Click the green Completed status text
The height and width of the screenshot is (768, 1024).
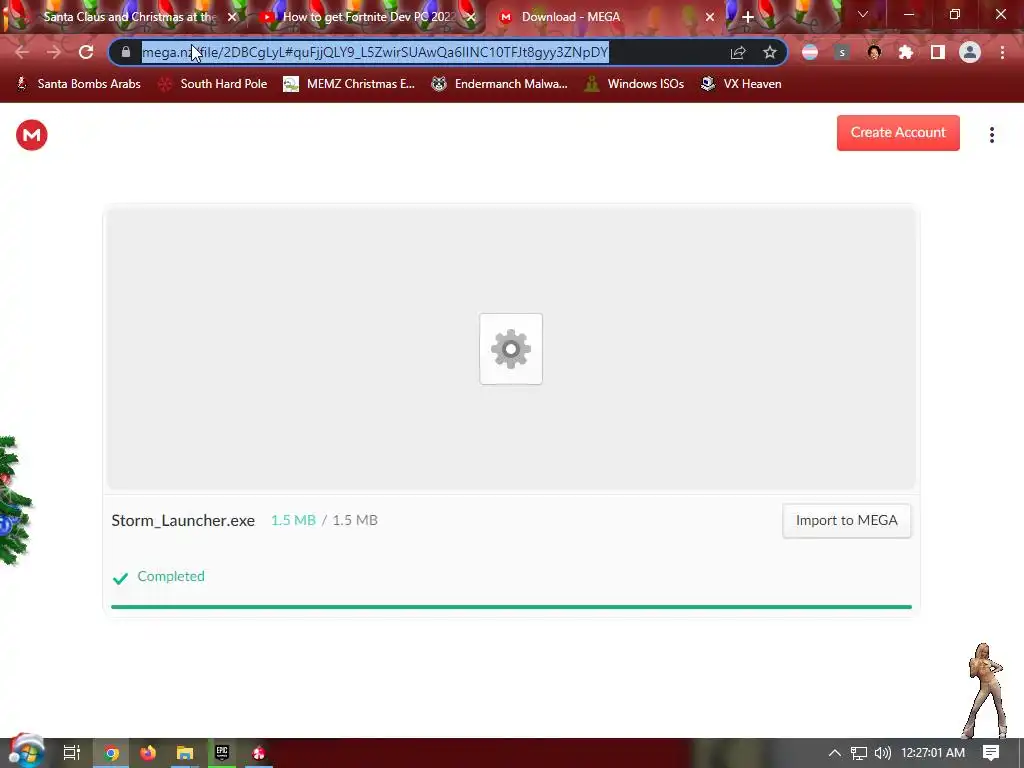(x=170, y=576)
